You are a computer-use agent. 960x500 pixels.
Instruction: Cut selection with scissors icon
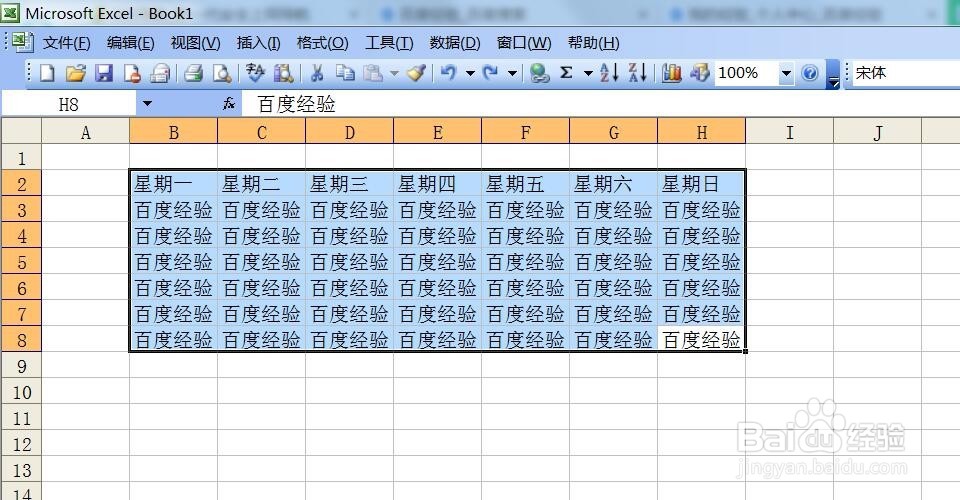[317, 73]
